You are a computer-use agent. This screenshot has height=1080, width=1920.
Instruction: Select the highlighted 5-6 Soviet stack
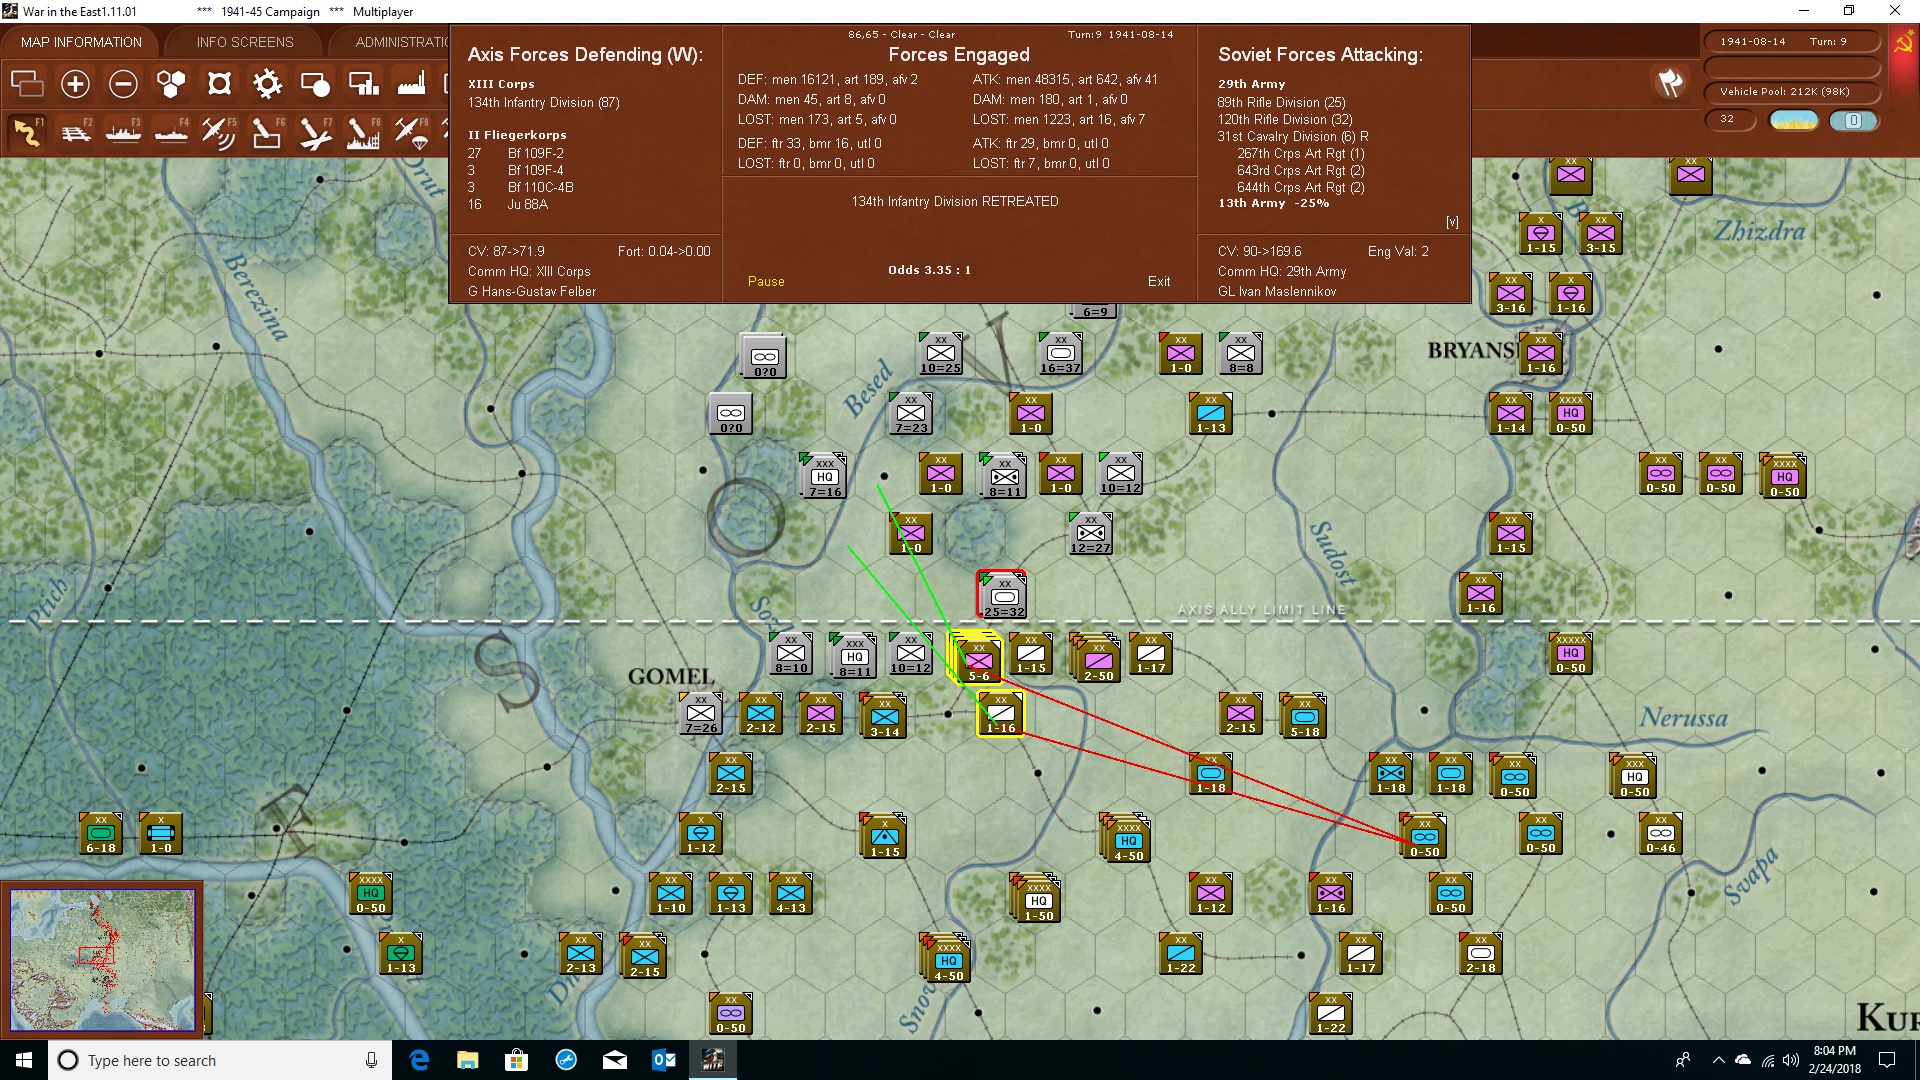pos(977,657)
